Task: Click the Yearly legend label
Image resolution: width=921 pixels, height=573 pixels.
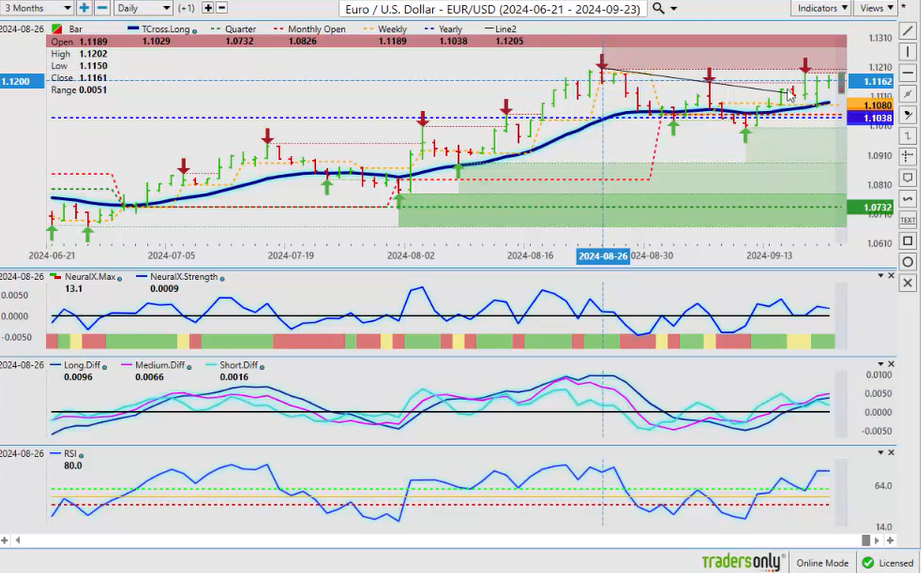Action: [x=451, y=29]
